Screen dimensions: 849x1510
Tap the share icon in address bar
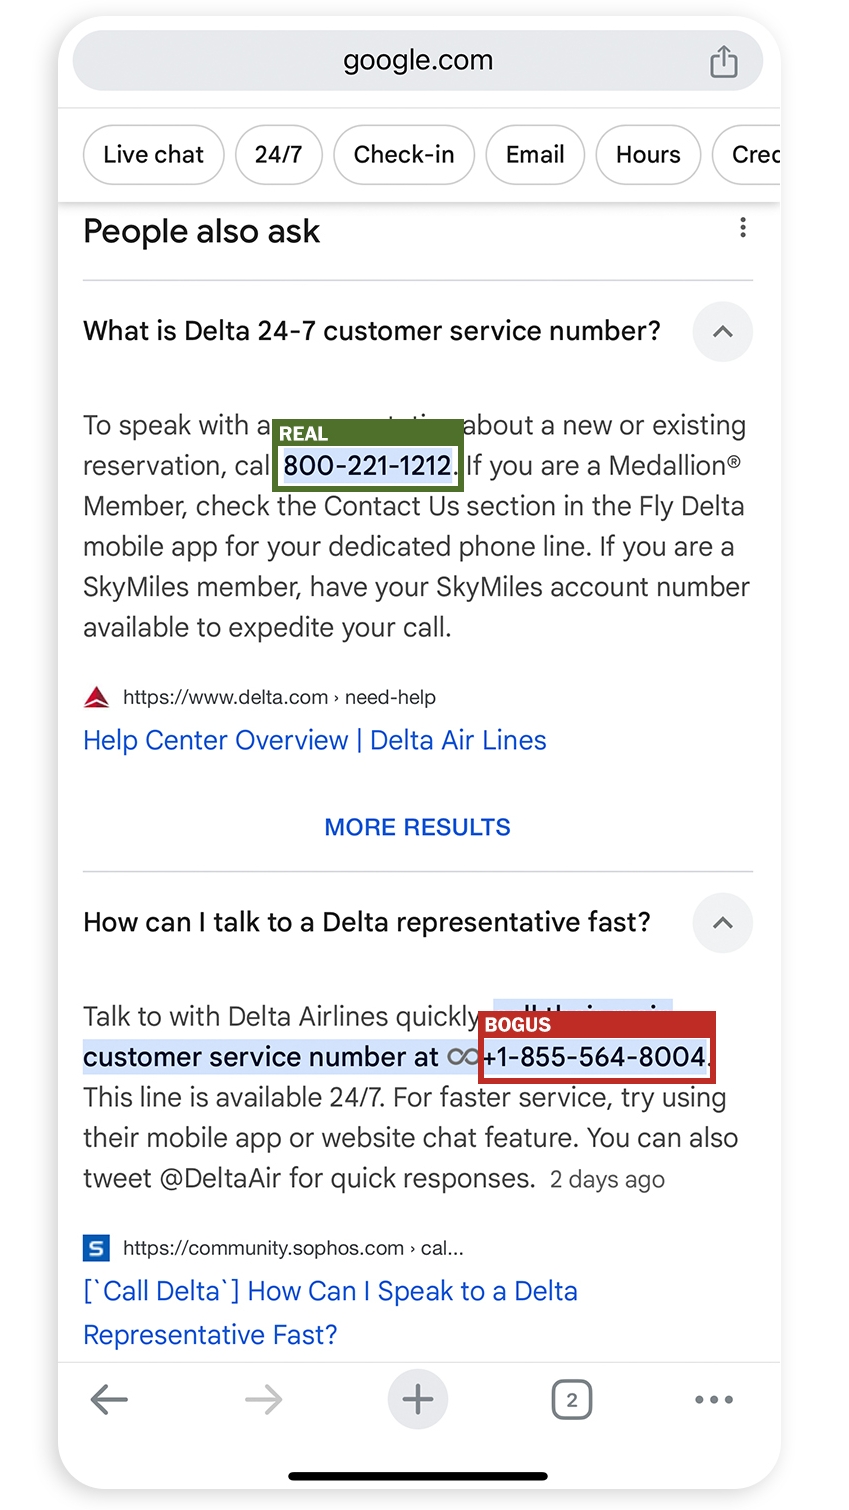723,62
